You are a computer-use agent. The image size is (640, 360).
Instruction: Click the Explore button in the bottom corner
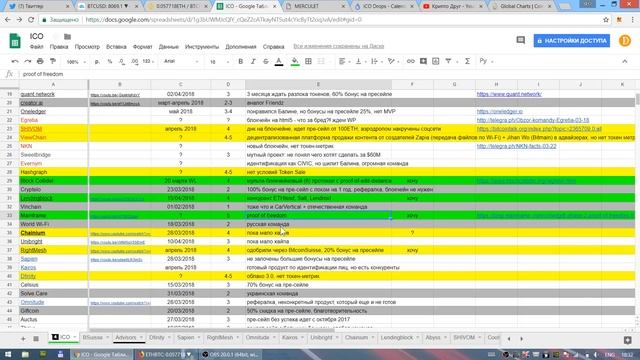pos(627,340)
